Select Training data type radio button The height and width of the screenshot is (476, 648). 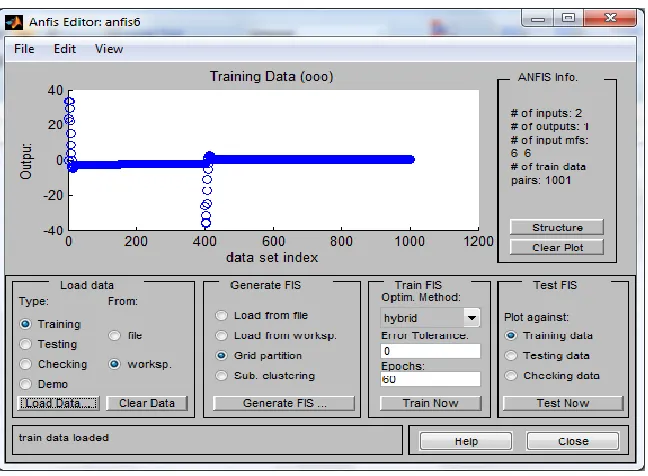(26, 324)
